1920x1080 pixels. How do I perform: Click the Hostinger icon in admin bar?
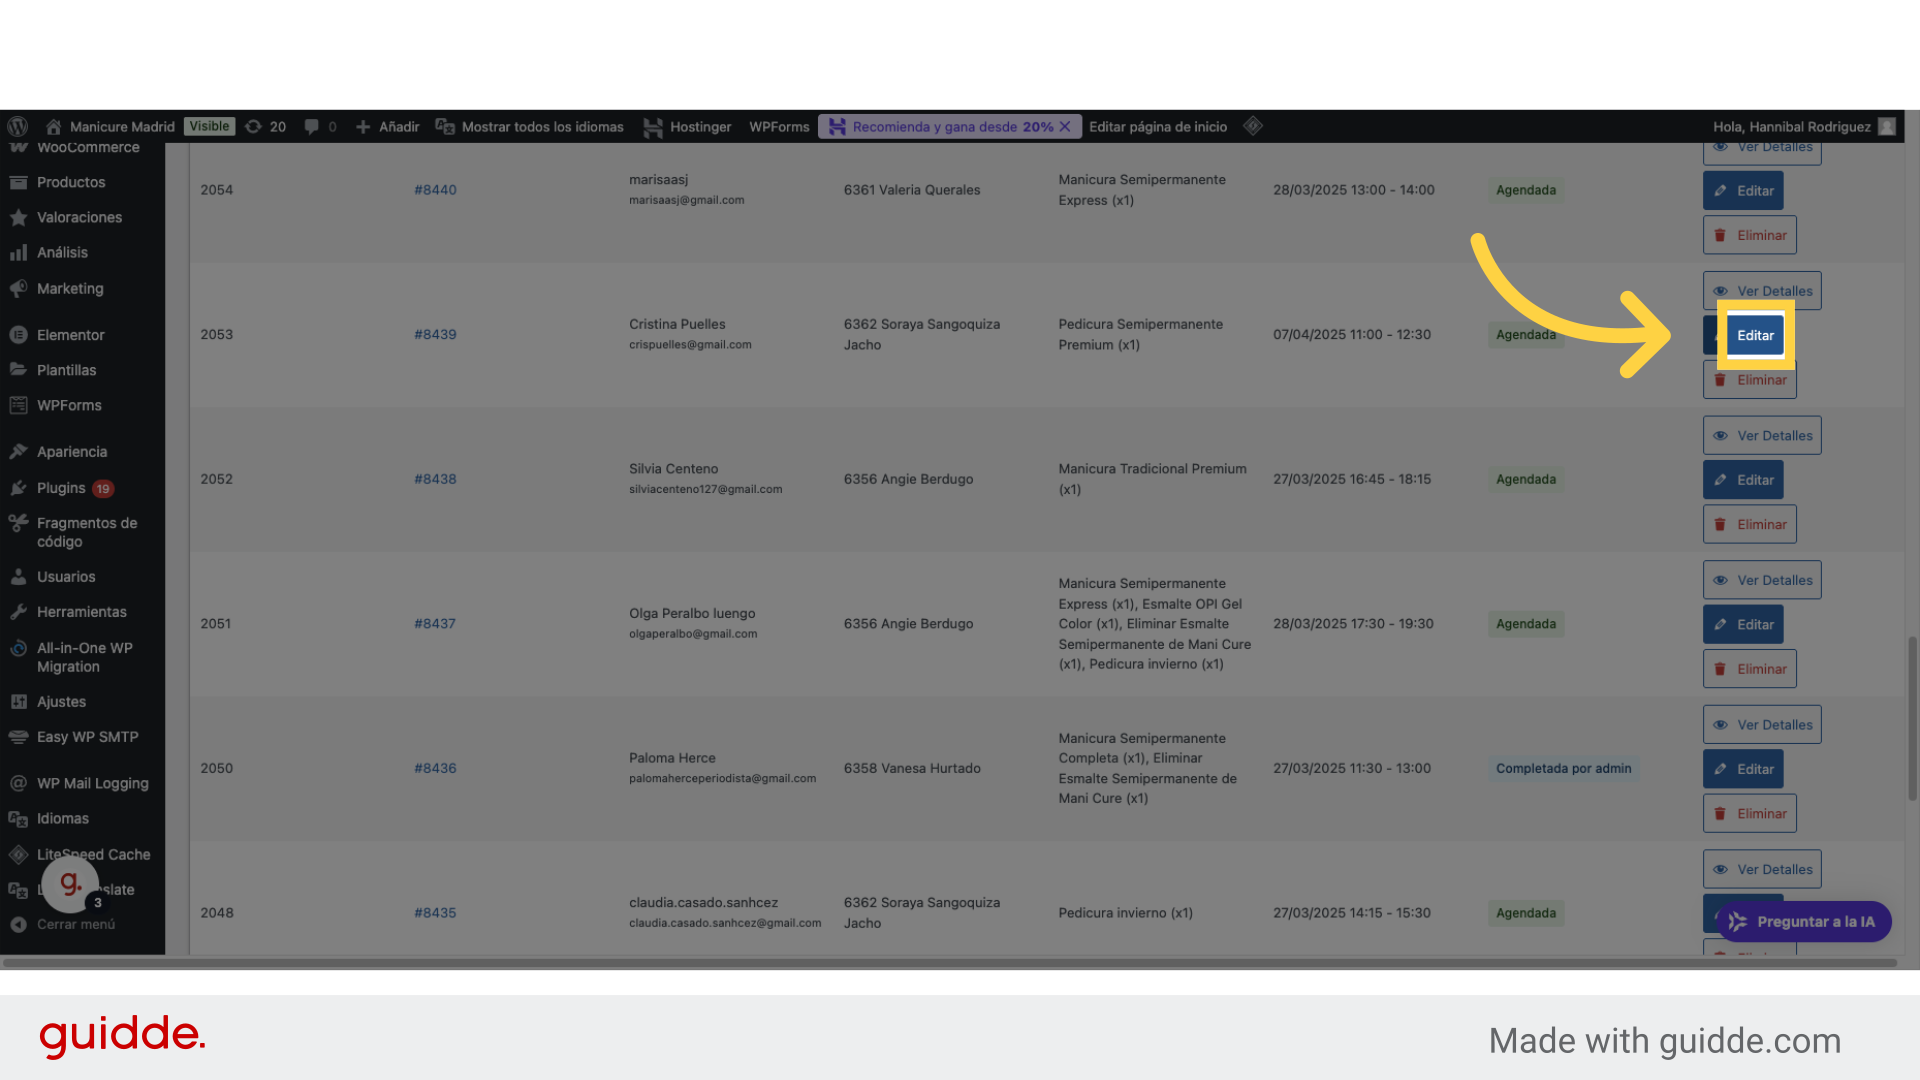653,127
